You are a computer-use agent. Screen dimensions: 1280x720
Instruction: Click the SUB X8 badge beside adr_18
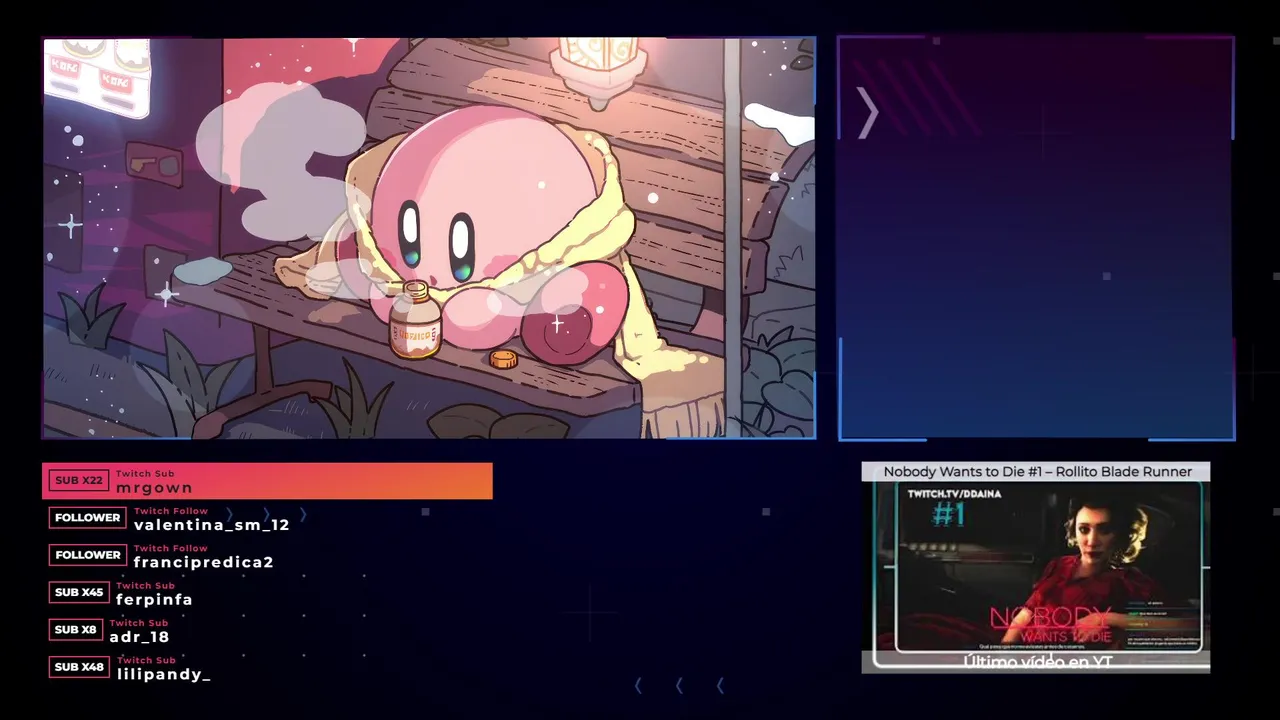point(76,630)
